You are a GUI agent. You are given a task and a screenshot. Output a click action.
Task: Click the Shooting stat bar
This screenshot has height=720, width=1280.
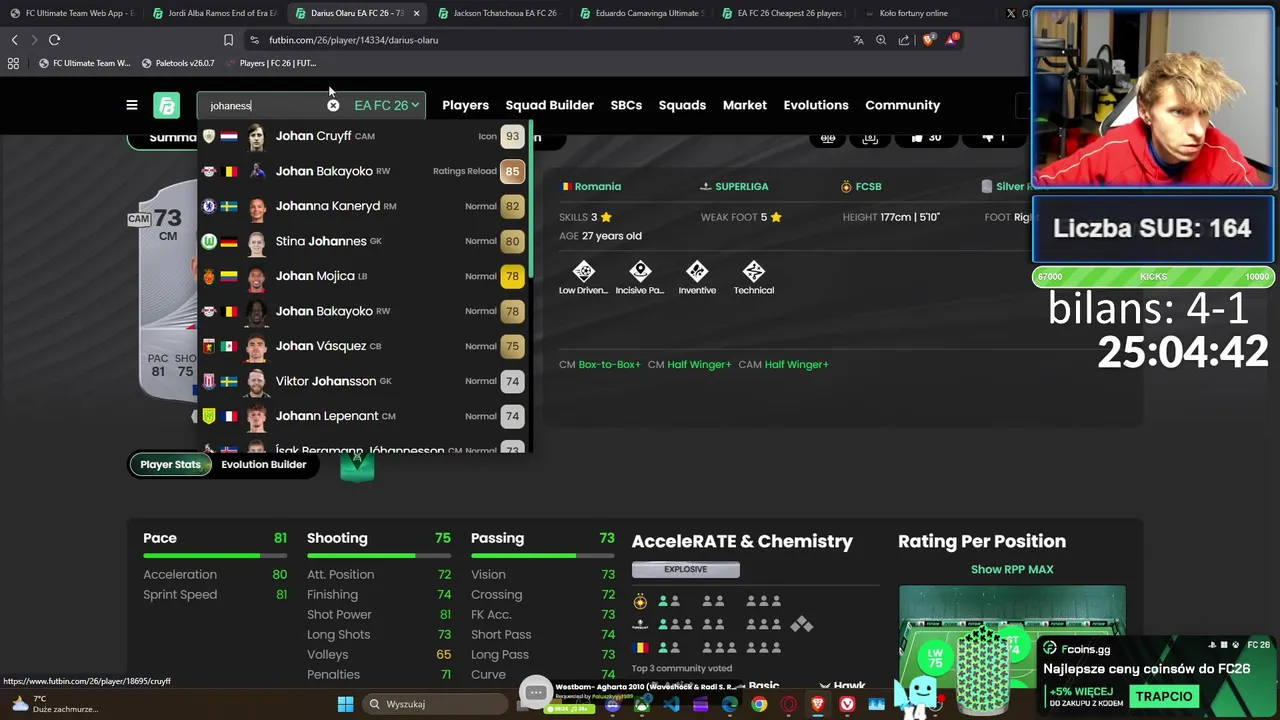[379, 555]
